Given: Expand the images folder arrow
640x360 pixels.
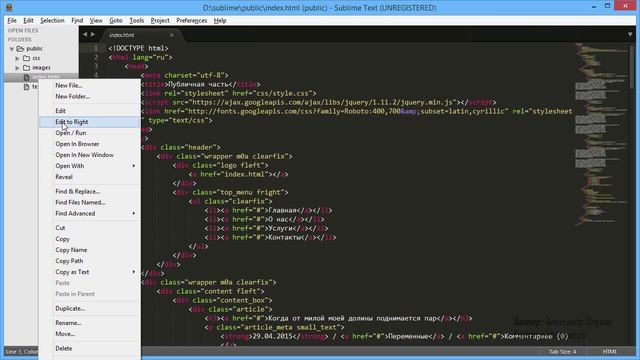Looking at the screenshot, I should (x=17, y=68).
